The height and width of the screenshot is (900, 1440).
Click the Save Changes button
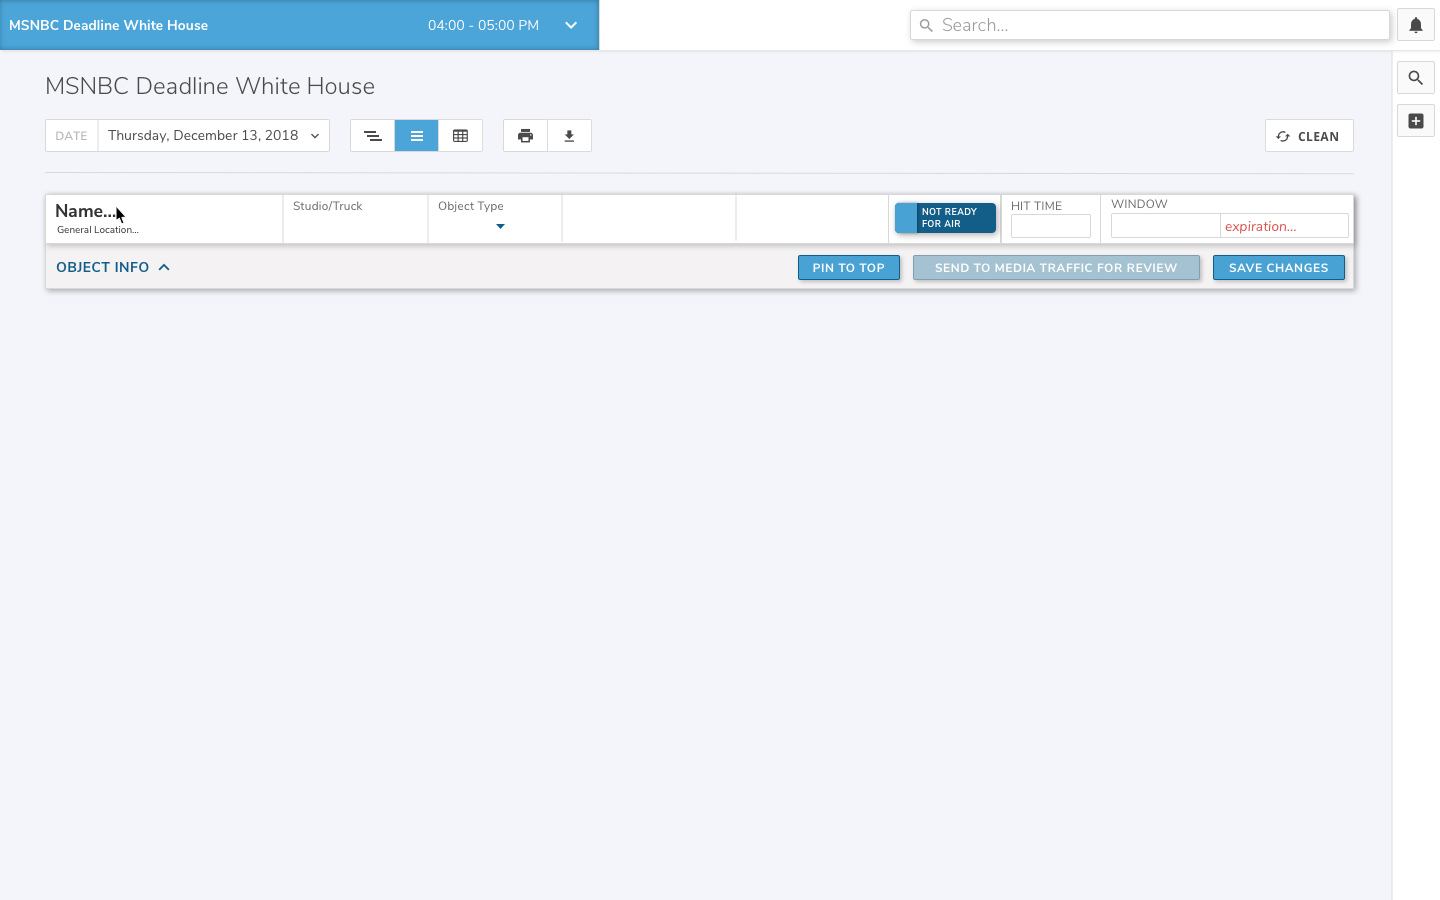1278,268
